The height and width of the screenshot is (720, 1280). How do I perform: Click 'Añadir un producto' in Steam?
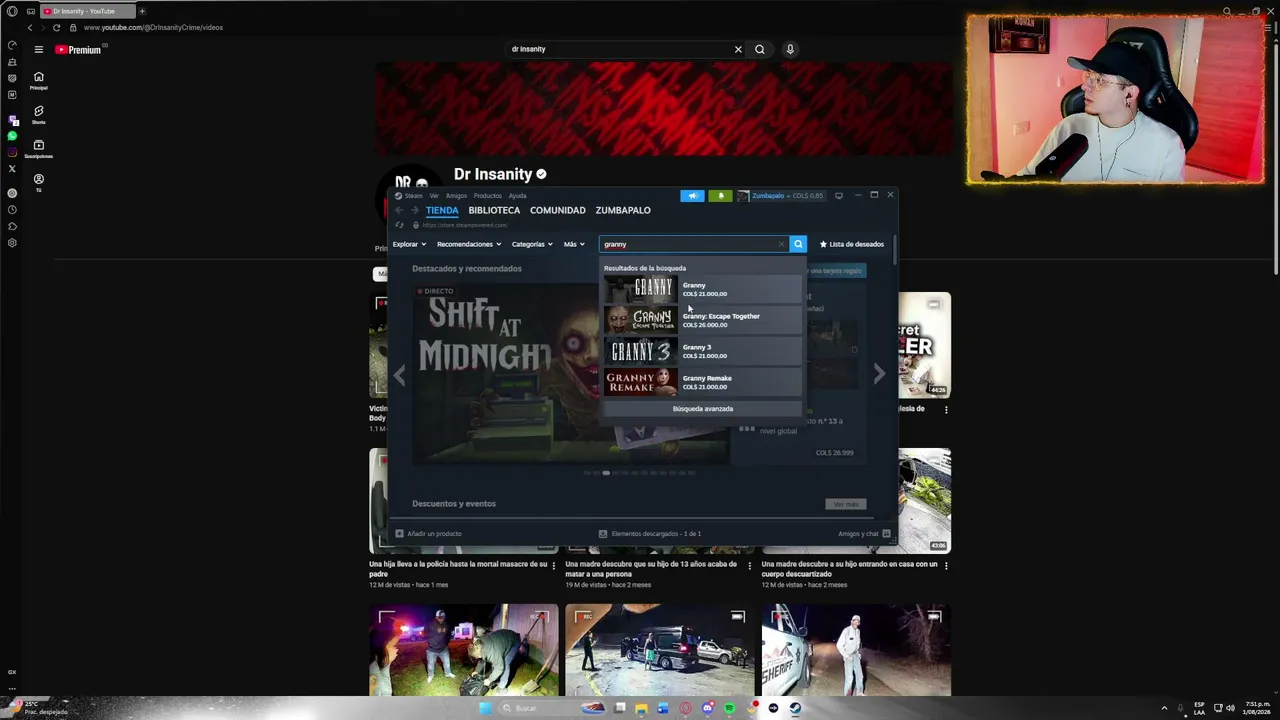click(429, 534)
